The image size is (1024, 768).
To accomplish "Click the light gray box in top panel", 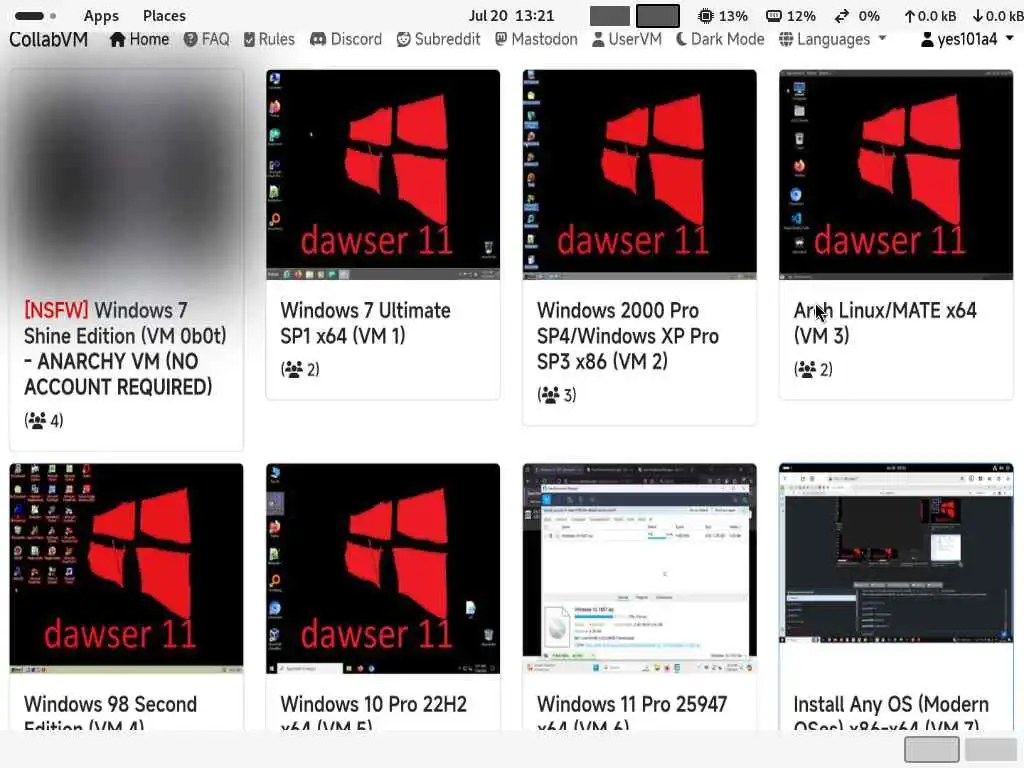I will tap(610, 16).
